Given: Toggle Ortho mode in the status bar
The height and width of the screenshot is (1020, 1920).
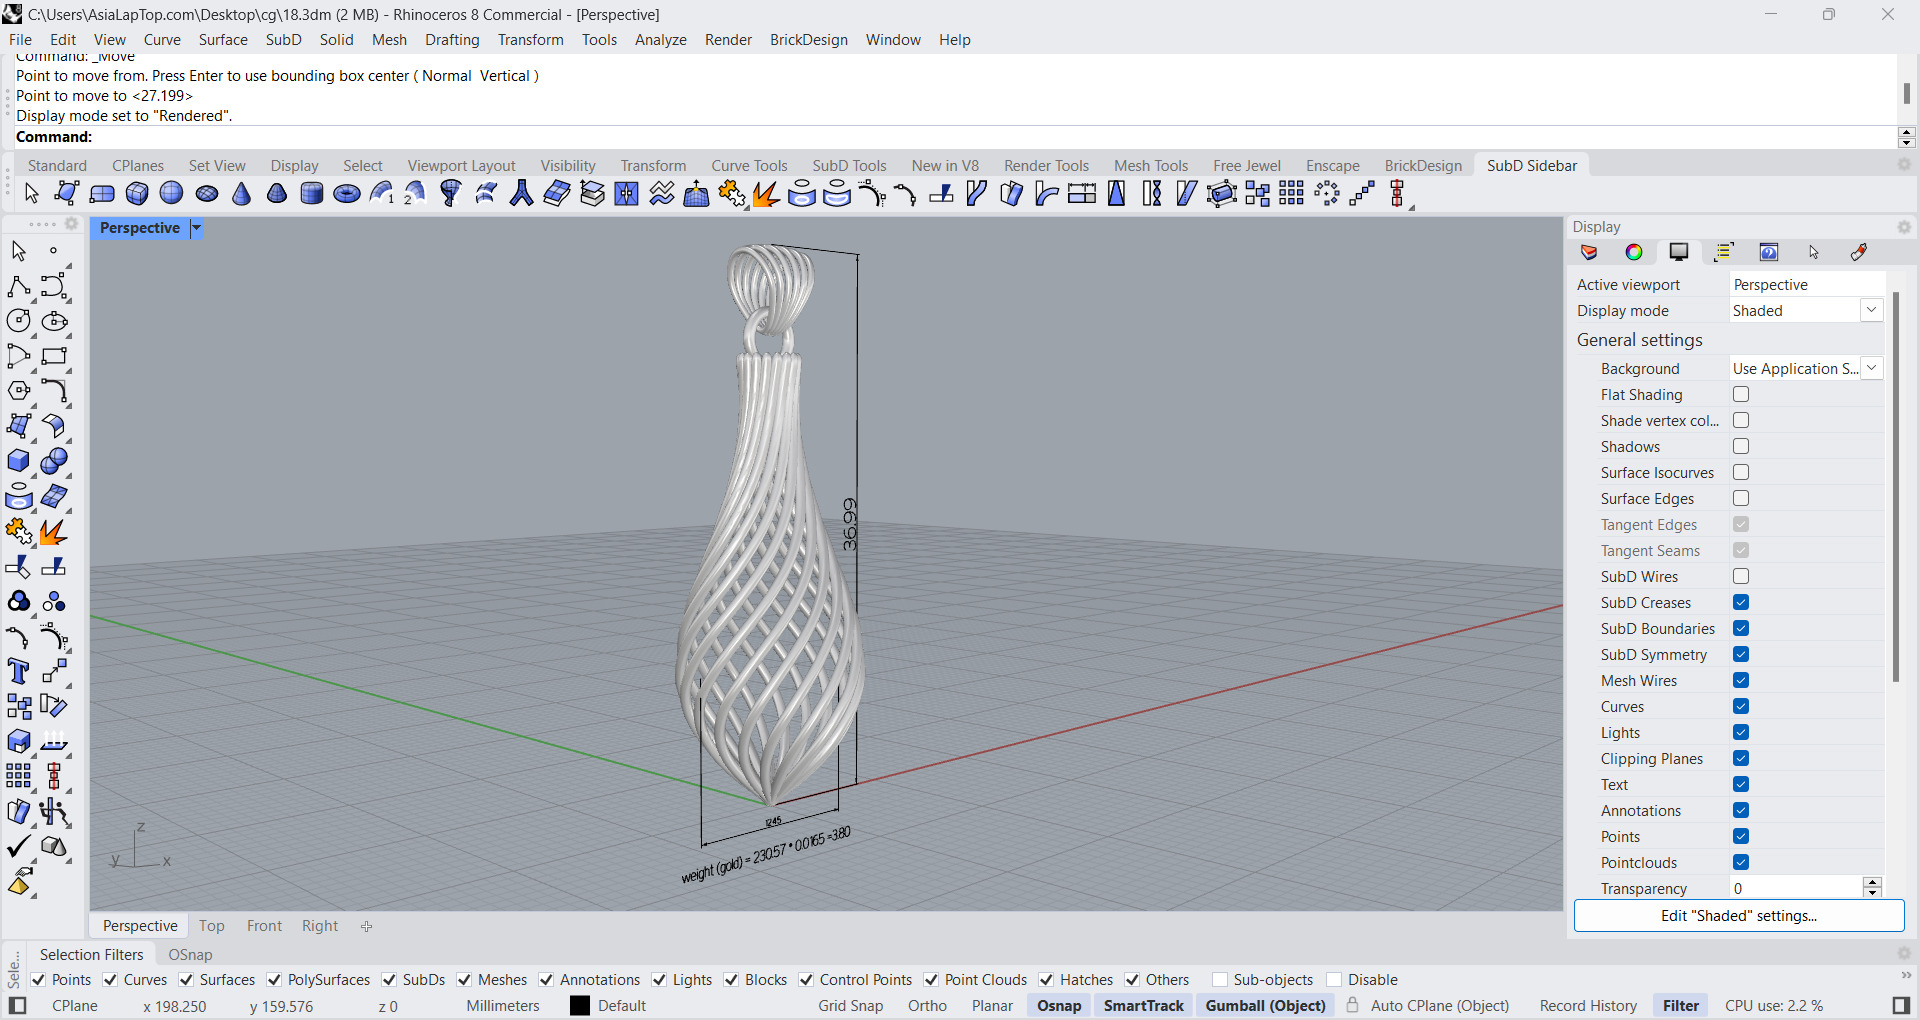Looking at the screenshot, I should [927, 1006].
